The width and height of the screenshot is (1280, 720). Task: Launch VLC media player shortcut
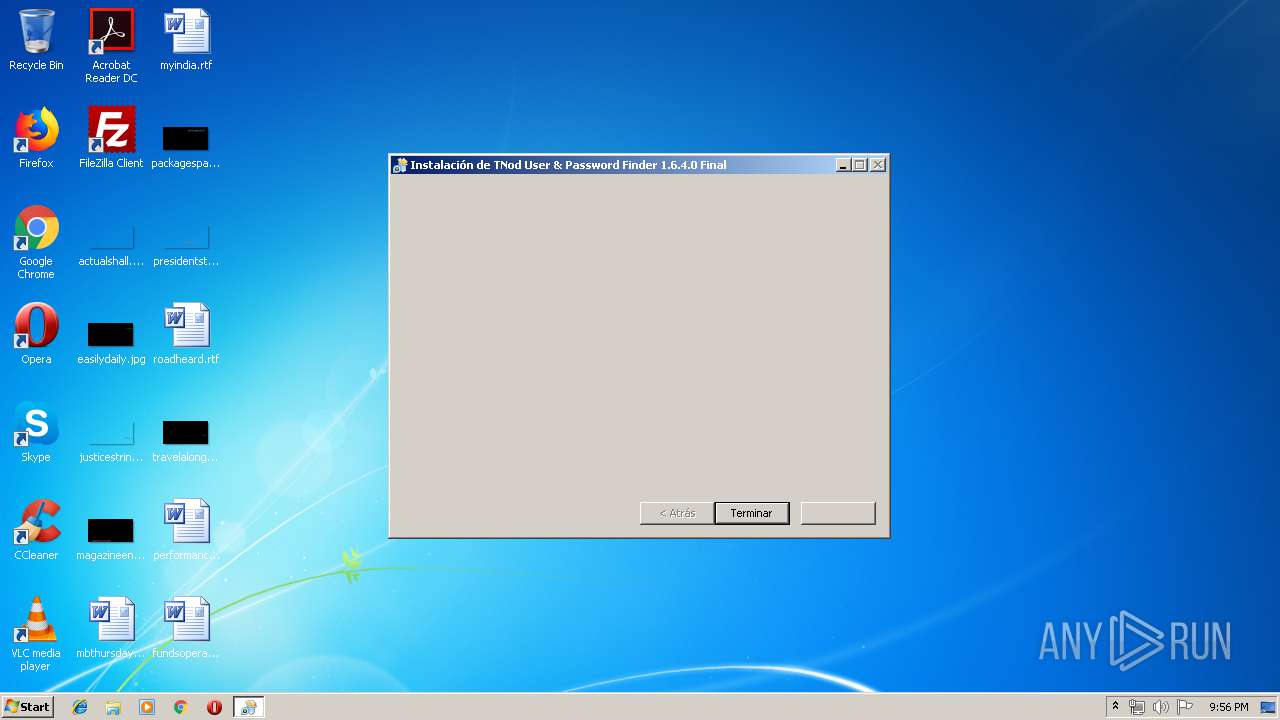click(36, 634)
